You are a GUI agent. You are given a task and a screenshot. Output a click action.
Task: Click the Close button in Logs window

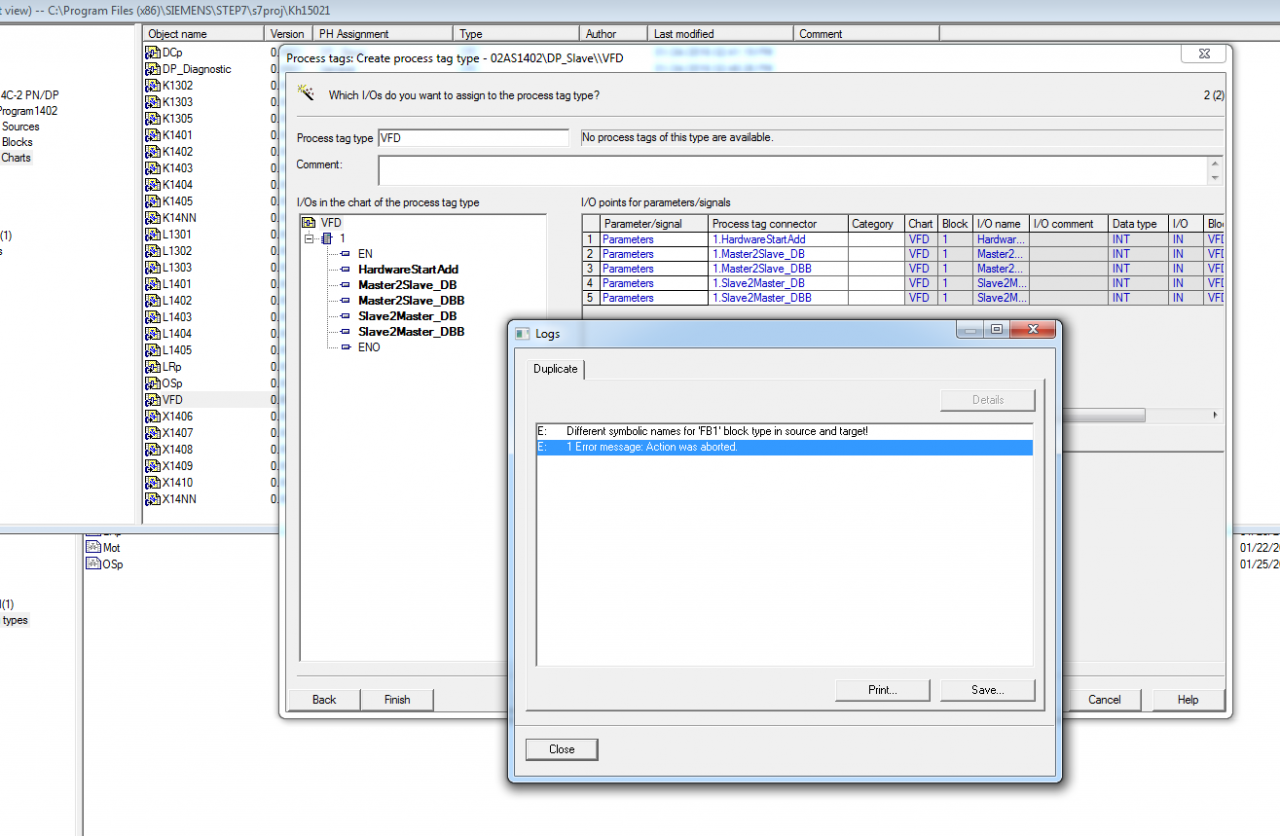(x=562, y=749)
